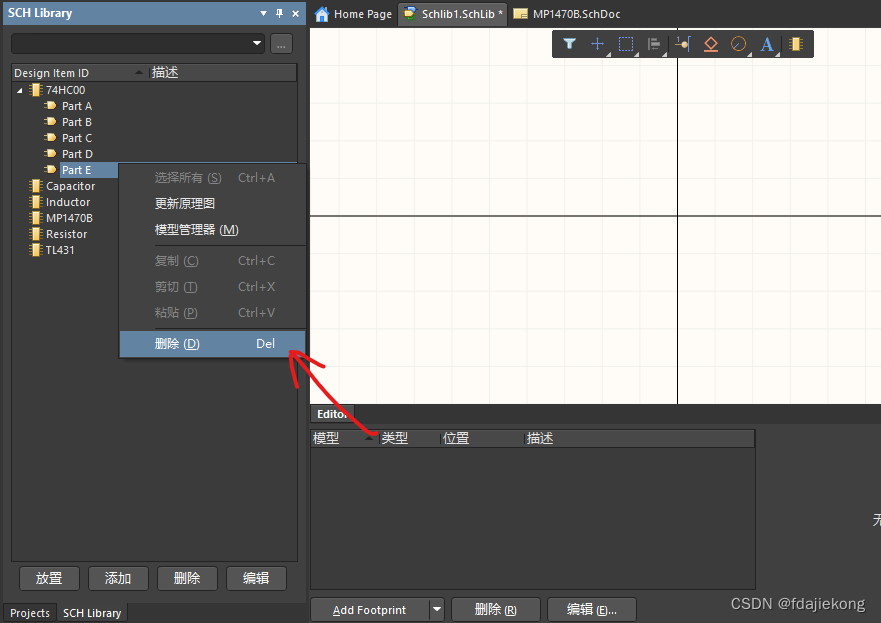Select Part C in the tree
The width and height of the screenshot is (881, 623).
pyautogui.click(x=77, y=138)
